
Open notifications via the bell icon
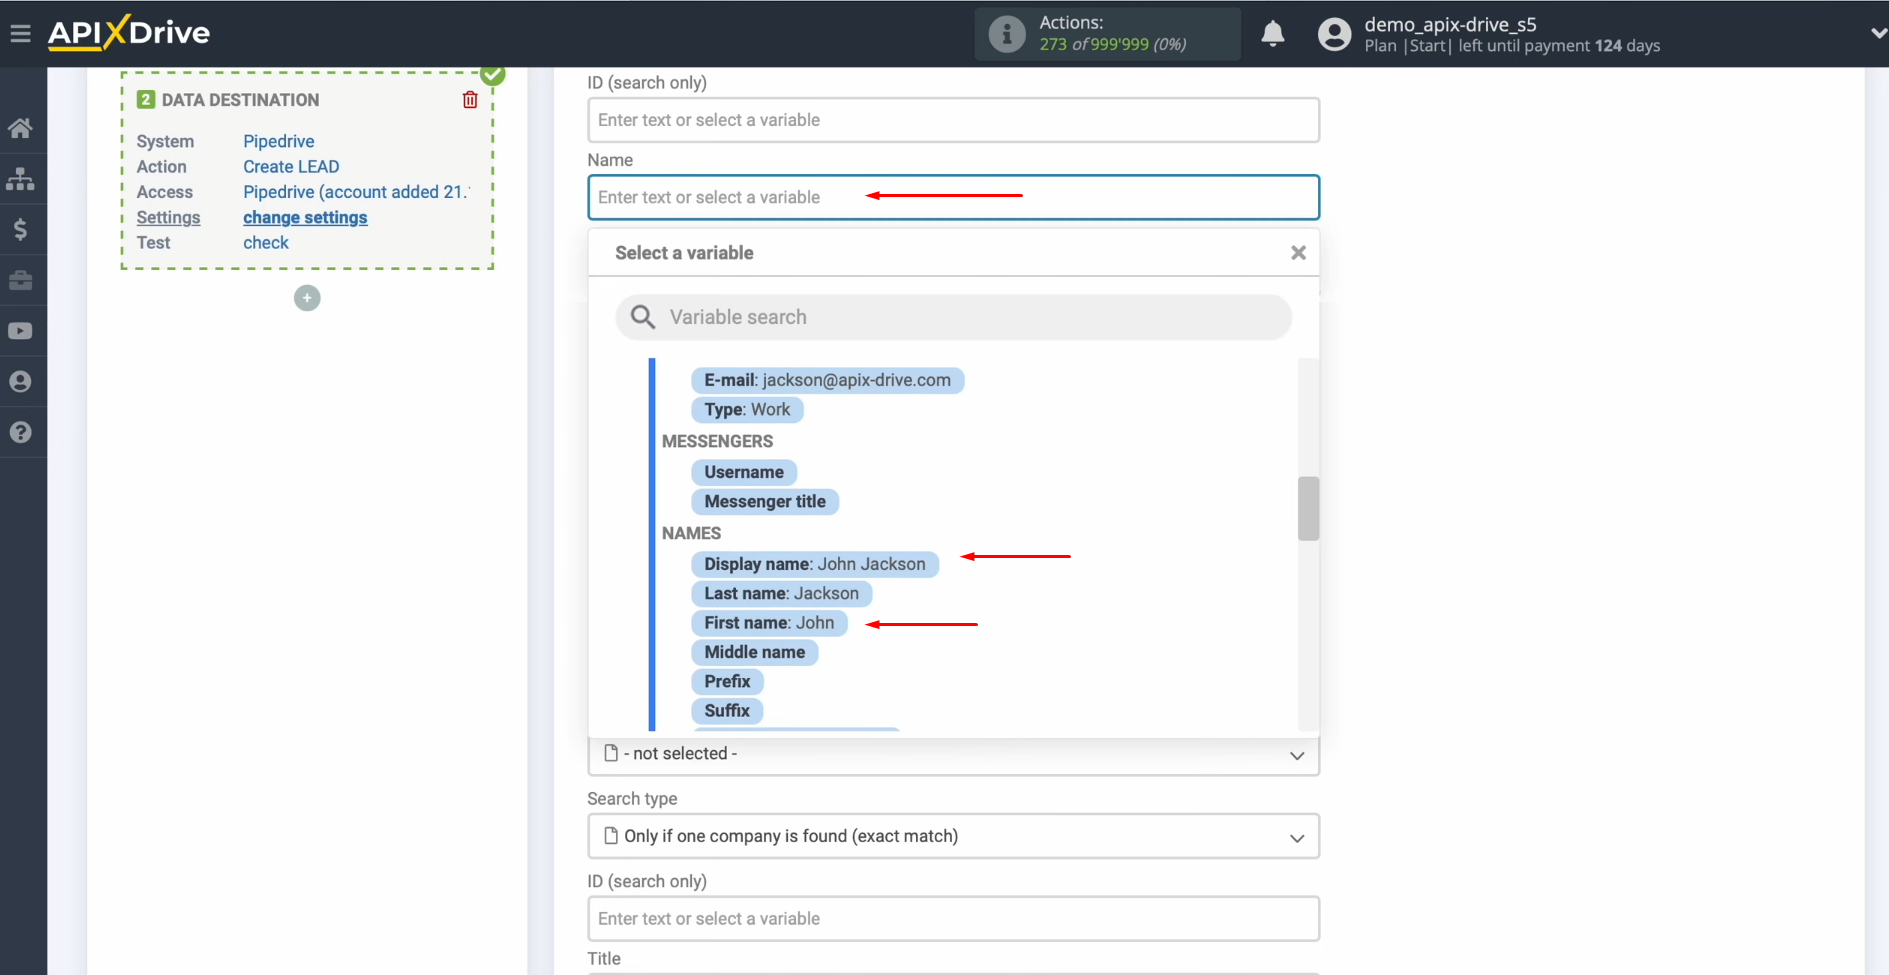(1272, 33)
